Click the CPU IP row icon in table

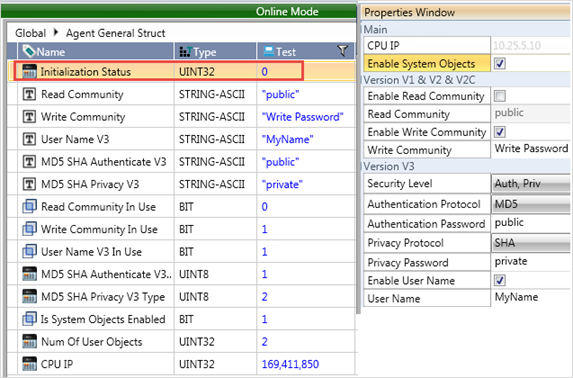[x=29, y=364]
